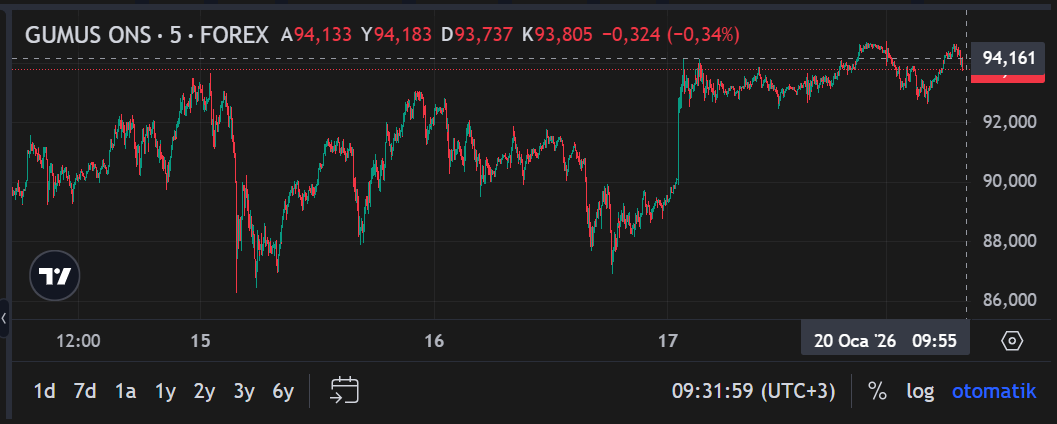The width and height of the screenshot is (1057, 424).
Task: Switch to the 1a range
Action: click(x=125, y=391)
